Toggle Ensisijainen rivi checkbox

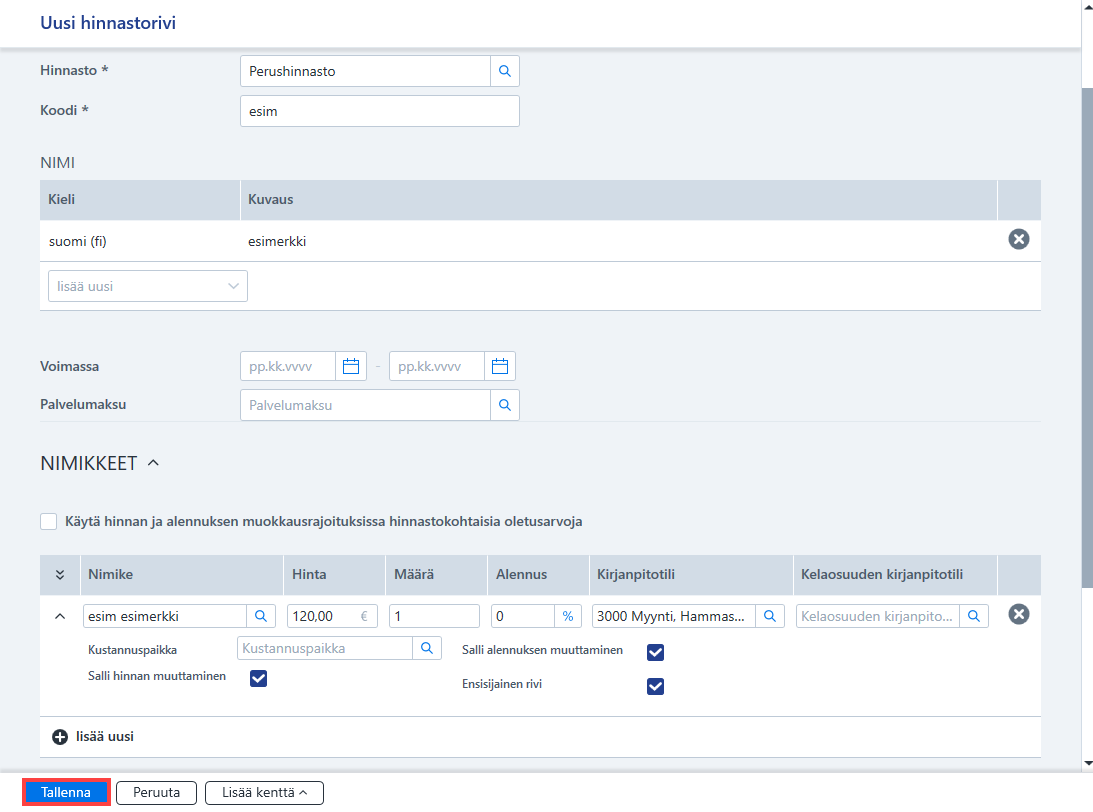pyautogui.click(x=655, y=687)
